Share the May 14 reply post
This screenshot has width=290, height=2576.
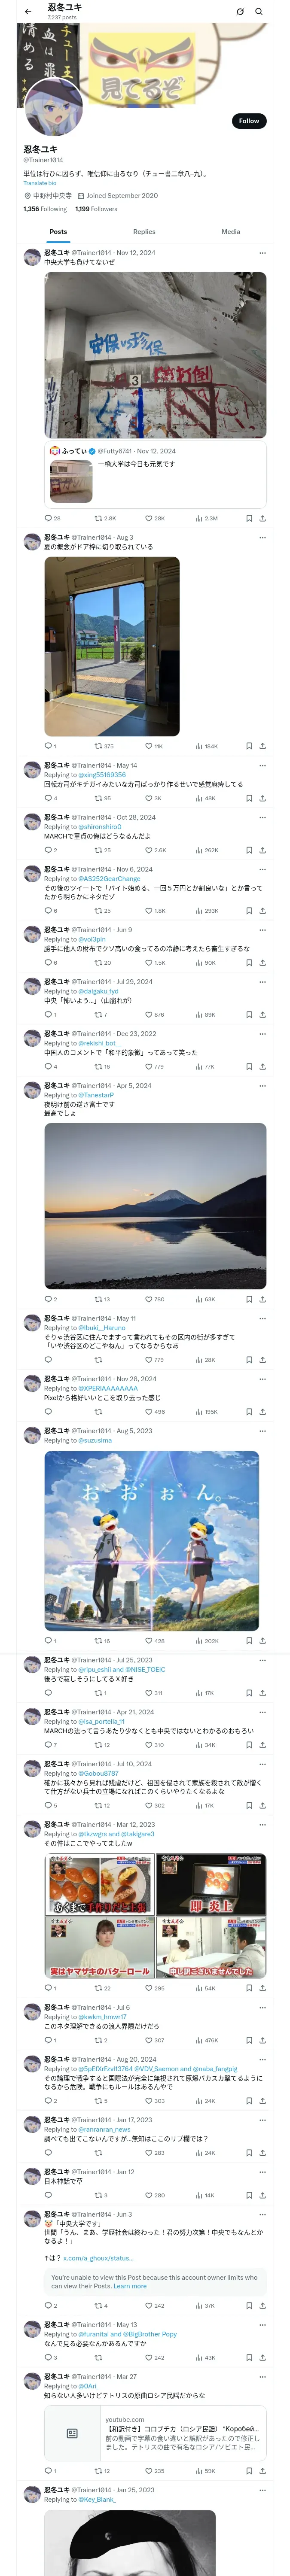(262, 798)
